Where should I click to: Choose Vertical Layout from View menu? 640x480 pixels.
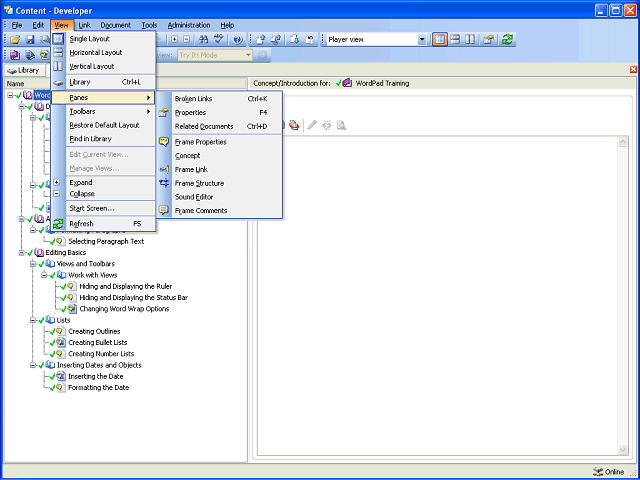[x=104, y=66]
